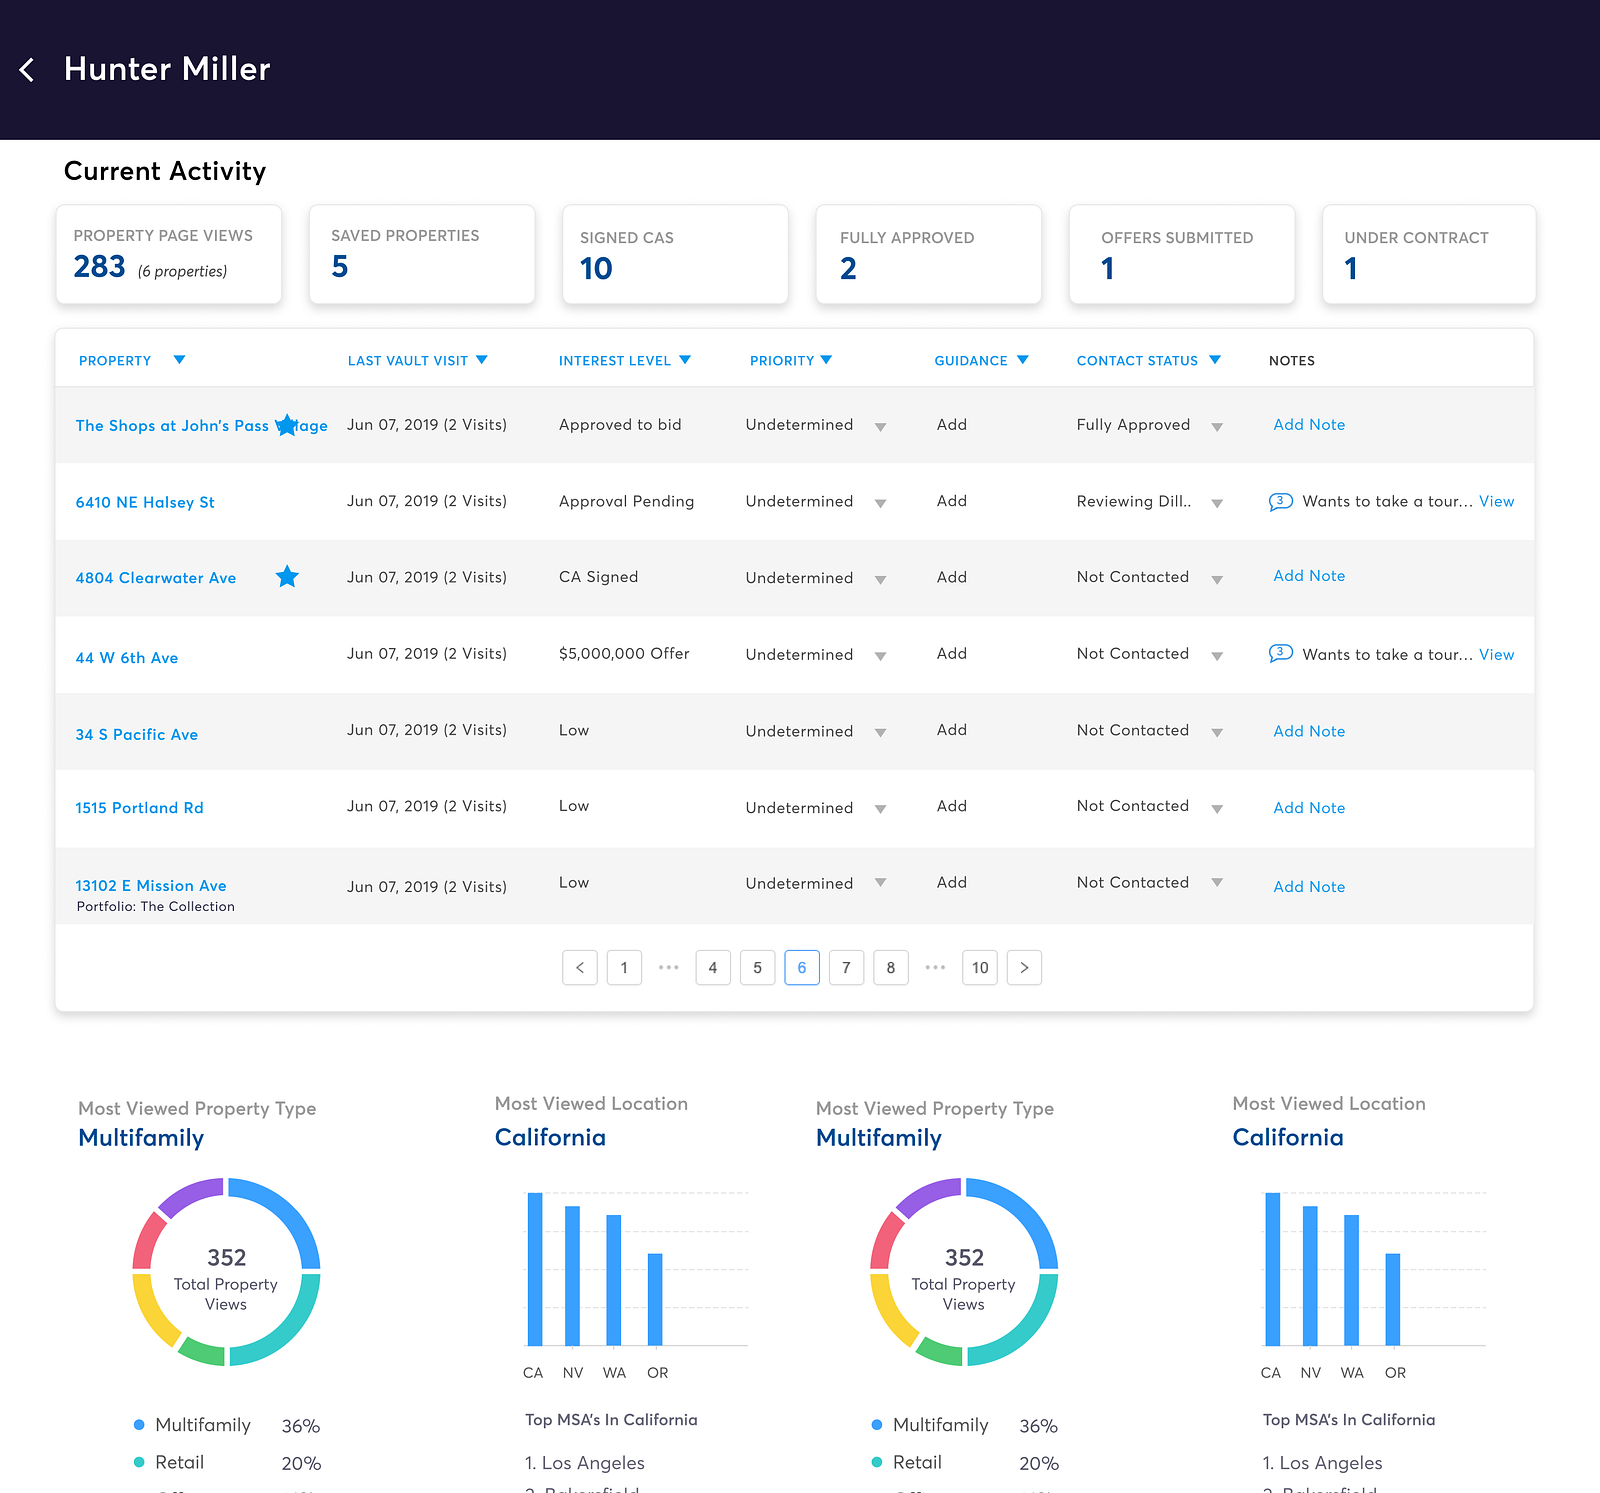Image resolution: width=1600 pixels, height=1493 pixels.
Task: Click the back arrow next to Hunter Miller
Action: (27, 70)
